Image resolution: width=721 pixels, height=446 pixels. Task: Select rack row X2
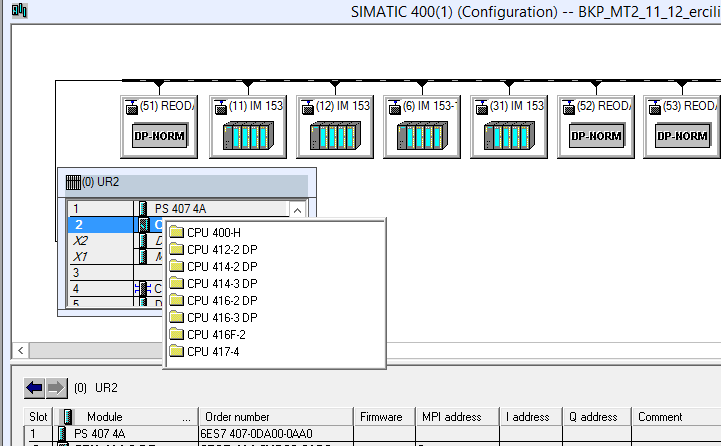pyautogui.click(x=115, y=240)
